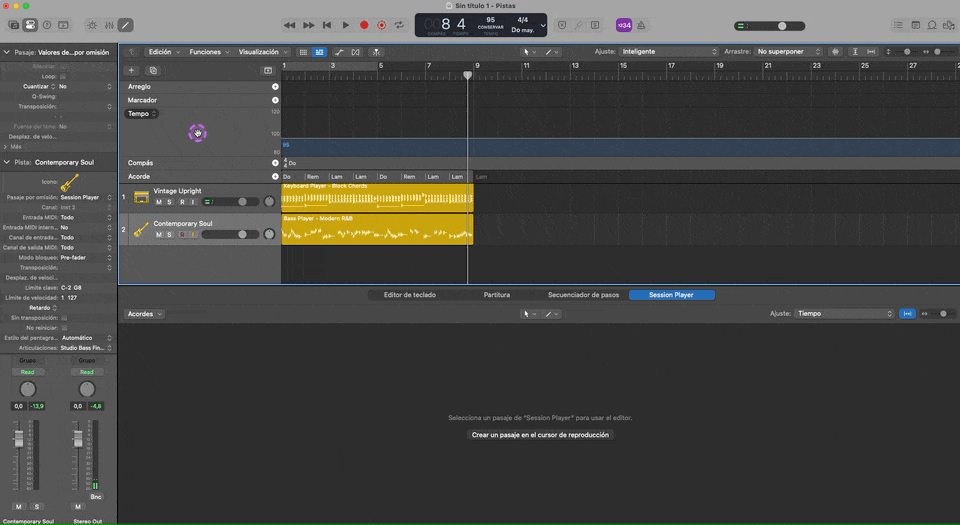Viewport: 960px width, 525px height.
Task: Toggle vertical auto zoom button
Action: coord(855,51)
